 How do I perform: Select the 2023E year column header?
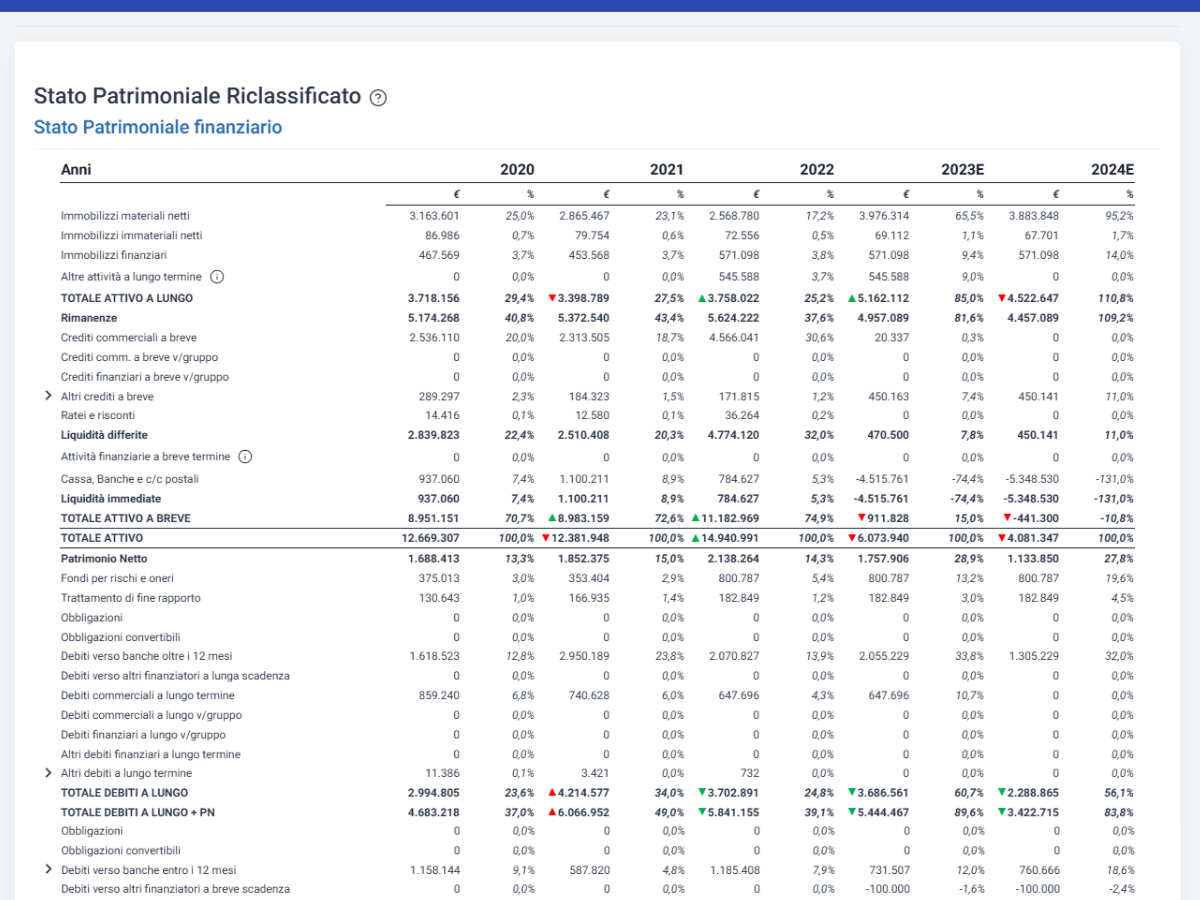point(963,170)
